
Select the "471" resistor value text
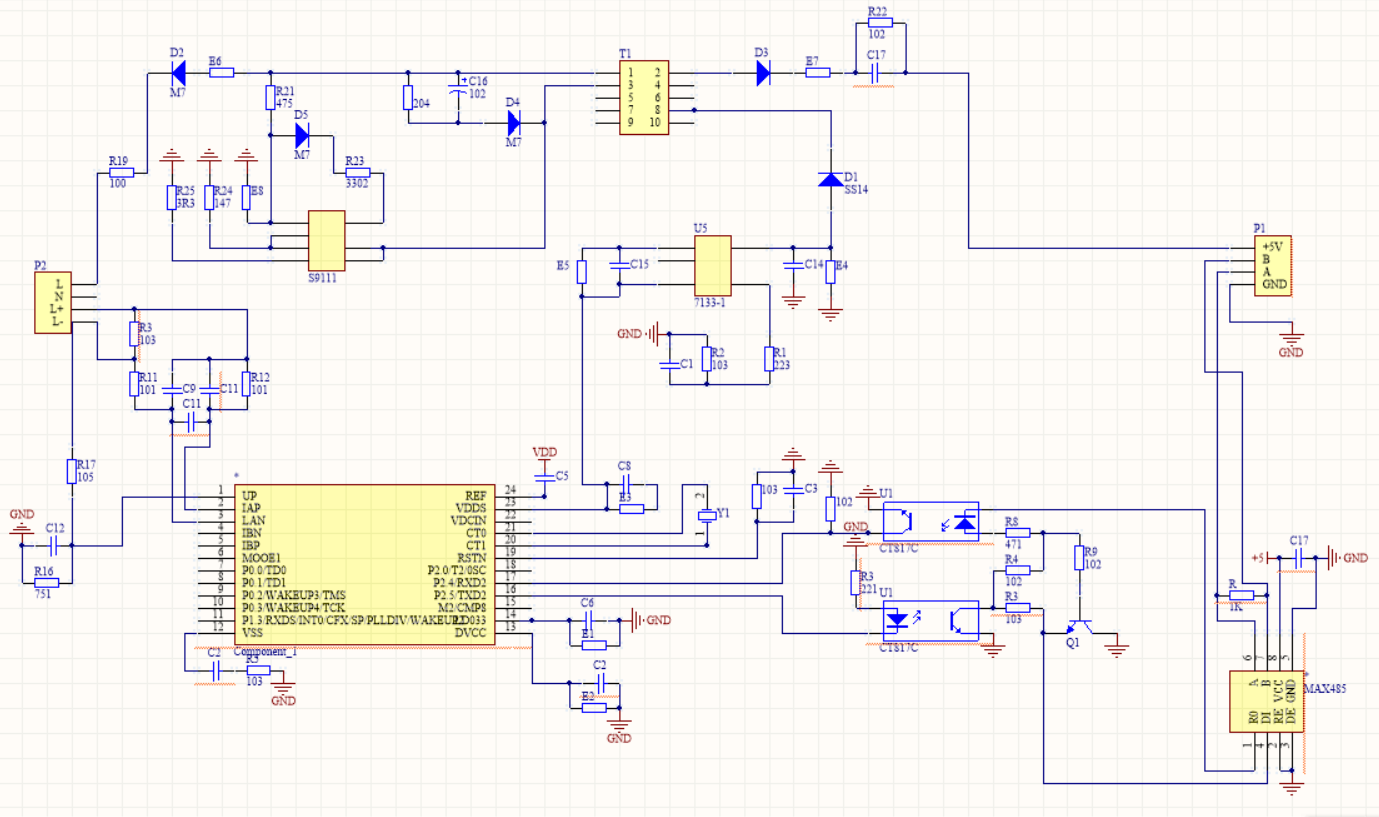[1014, 545]
